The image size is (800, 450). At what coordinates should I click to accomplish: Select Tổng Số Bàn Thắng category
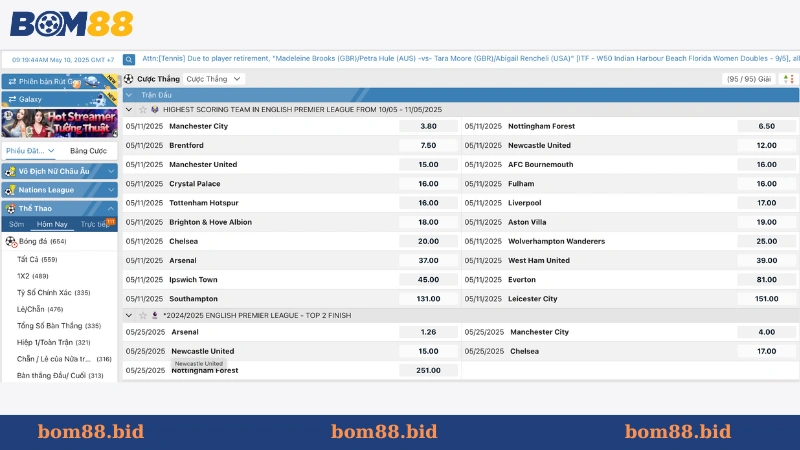tap(59, 326)
